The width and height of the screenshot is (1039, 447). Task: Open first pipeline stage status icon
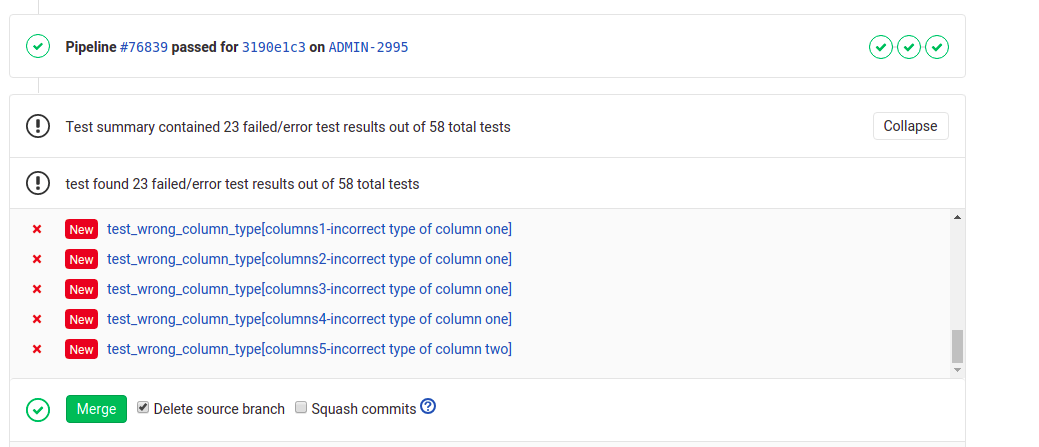point(881,47)
